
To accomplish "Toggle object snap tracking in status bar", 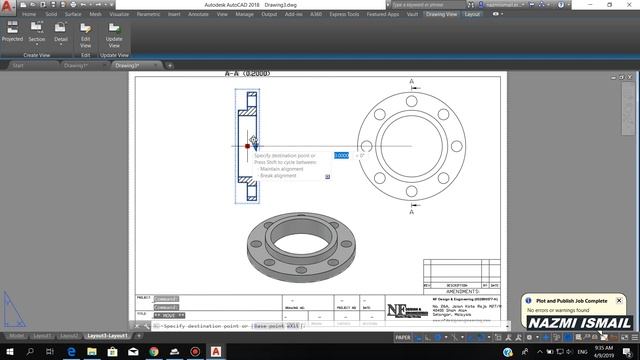I will click(469, 338).
